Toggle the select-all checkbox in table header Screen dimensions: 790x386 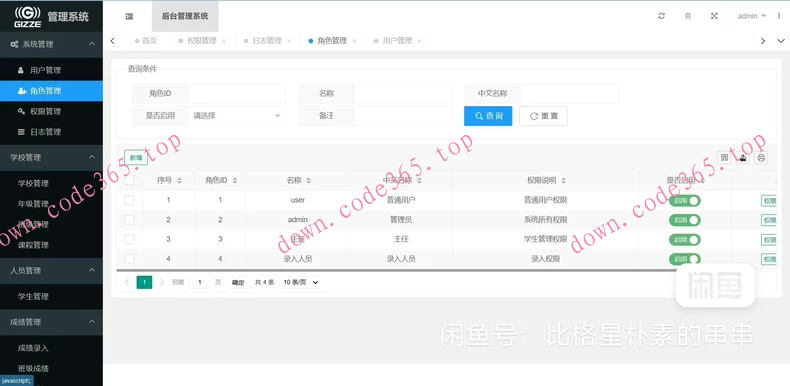129,180
